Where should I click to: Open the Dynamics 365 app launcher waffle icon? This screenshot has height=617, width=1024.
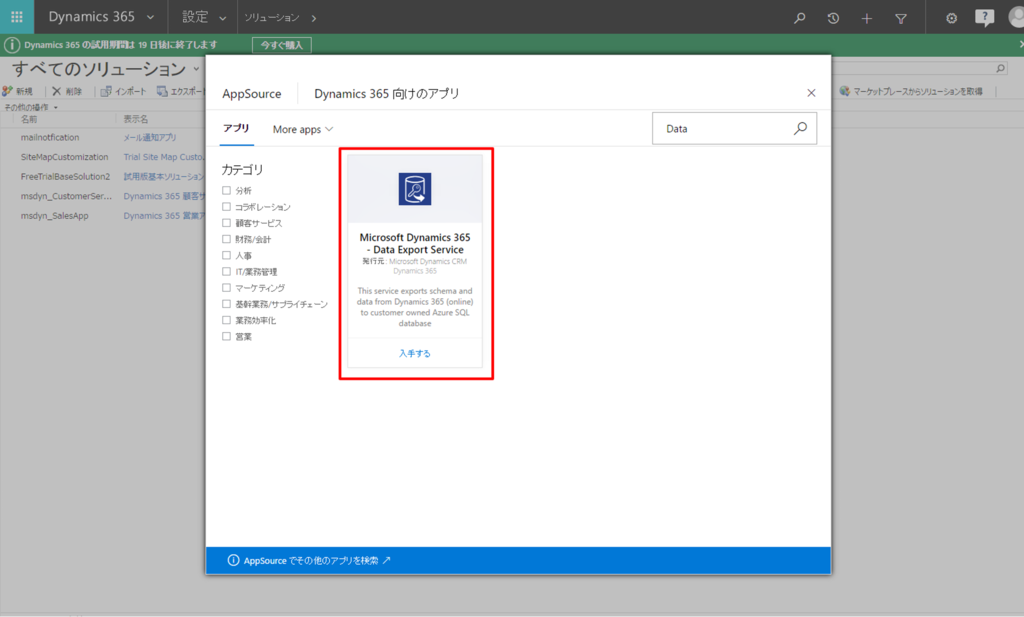17,17
